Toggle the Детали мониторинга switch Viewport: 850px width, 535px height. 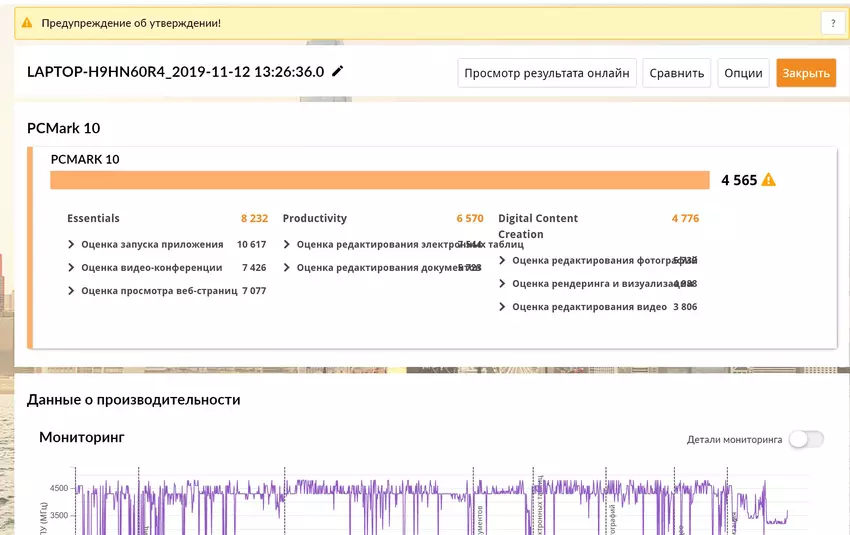tap(806, 439)
